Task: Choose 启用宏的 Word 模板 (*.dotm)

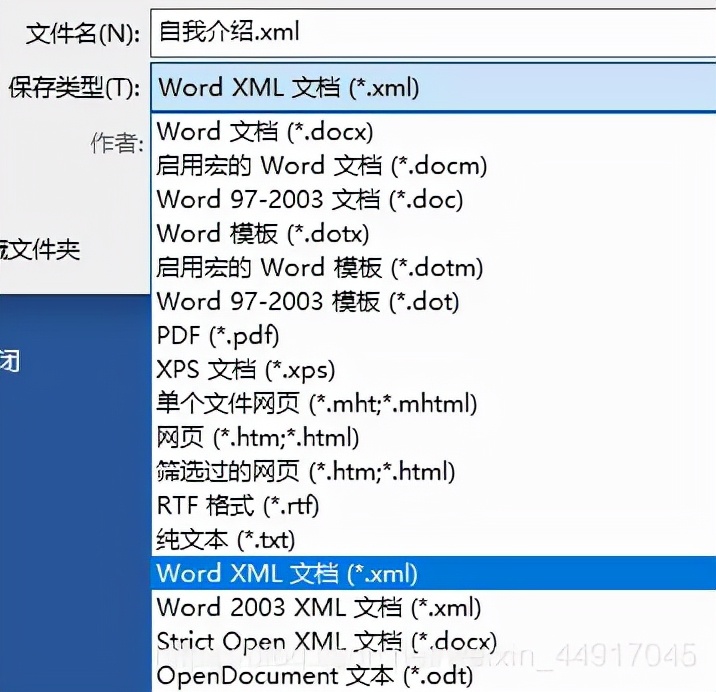Action: coord(434,268)
